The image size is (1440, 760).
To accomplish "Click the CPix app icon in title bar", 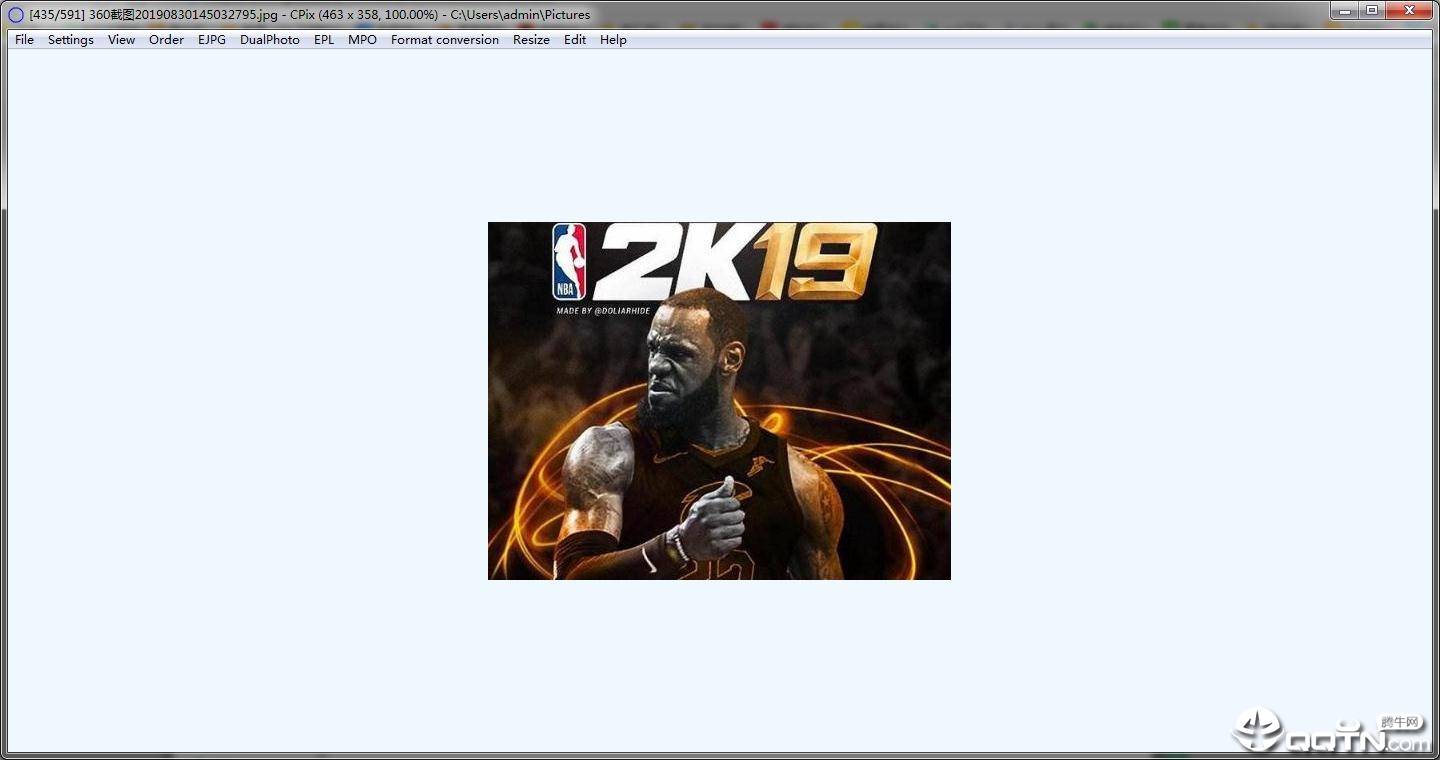I will click(16, 15).
